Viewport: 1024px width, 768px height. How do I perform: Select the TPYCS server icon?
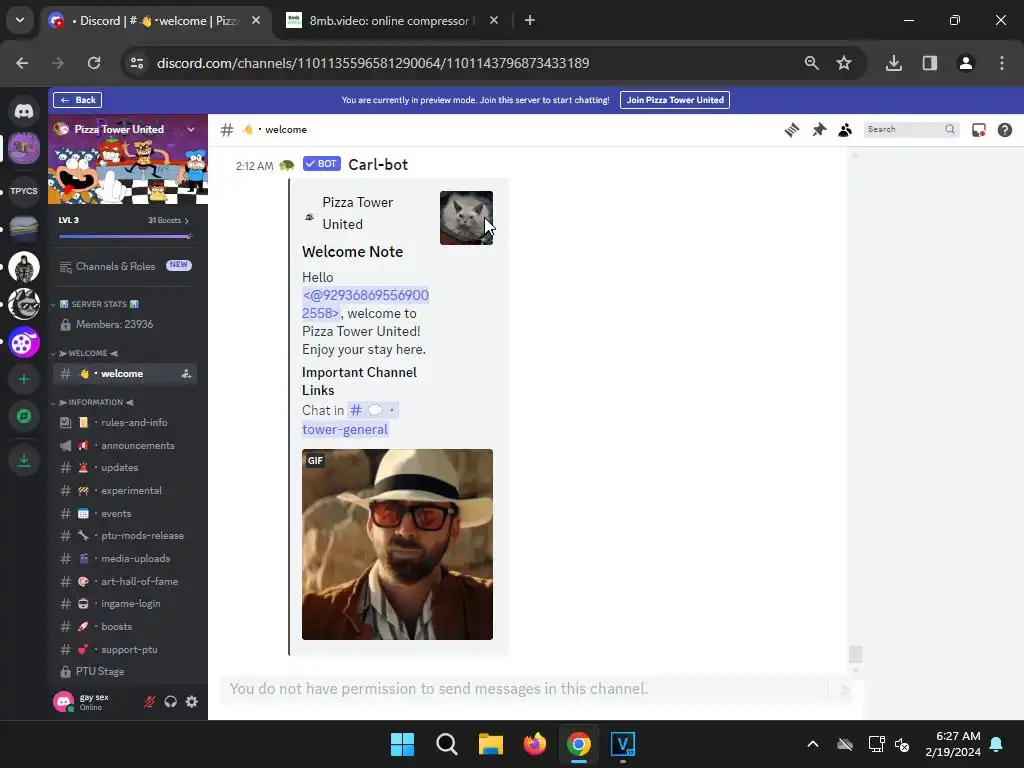click(x=24, y=191)
